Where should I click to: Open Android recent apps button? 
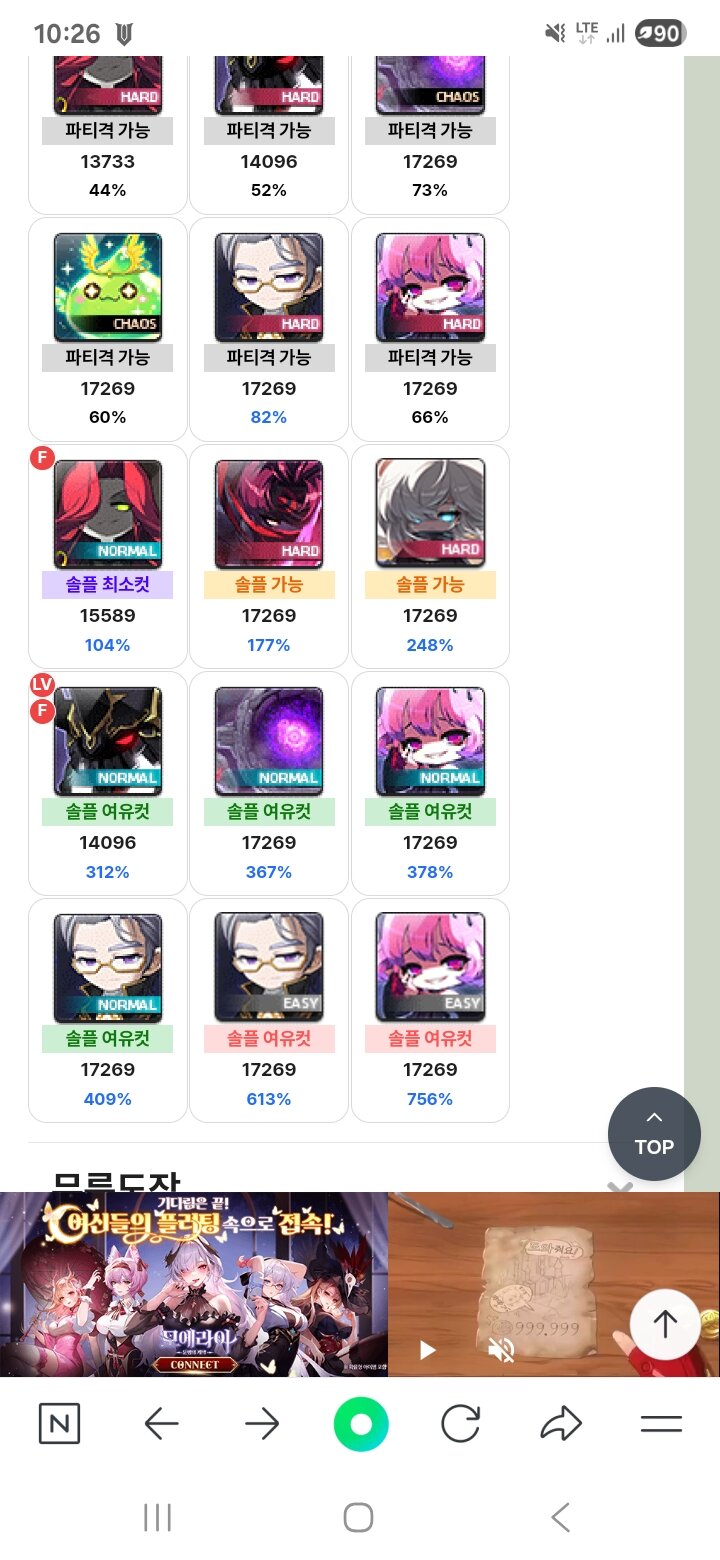(x=157, y=1517)
